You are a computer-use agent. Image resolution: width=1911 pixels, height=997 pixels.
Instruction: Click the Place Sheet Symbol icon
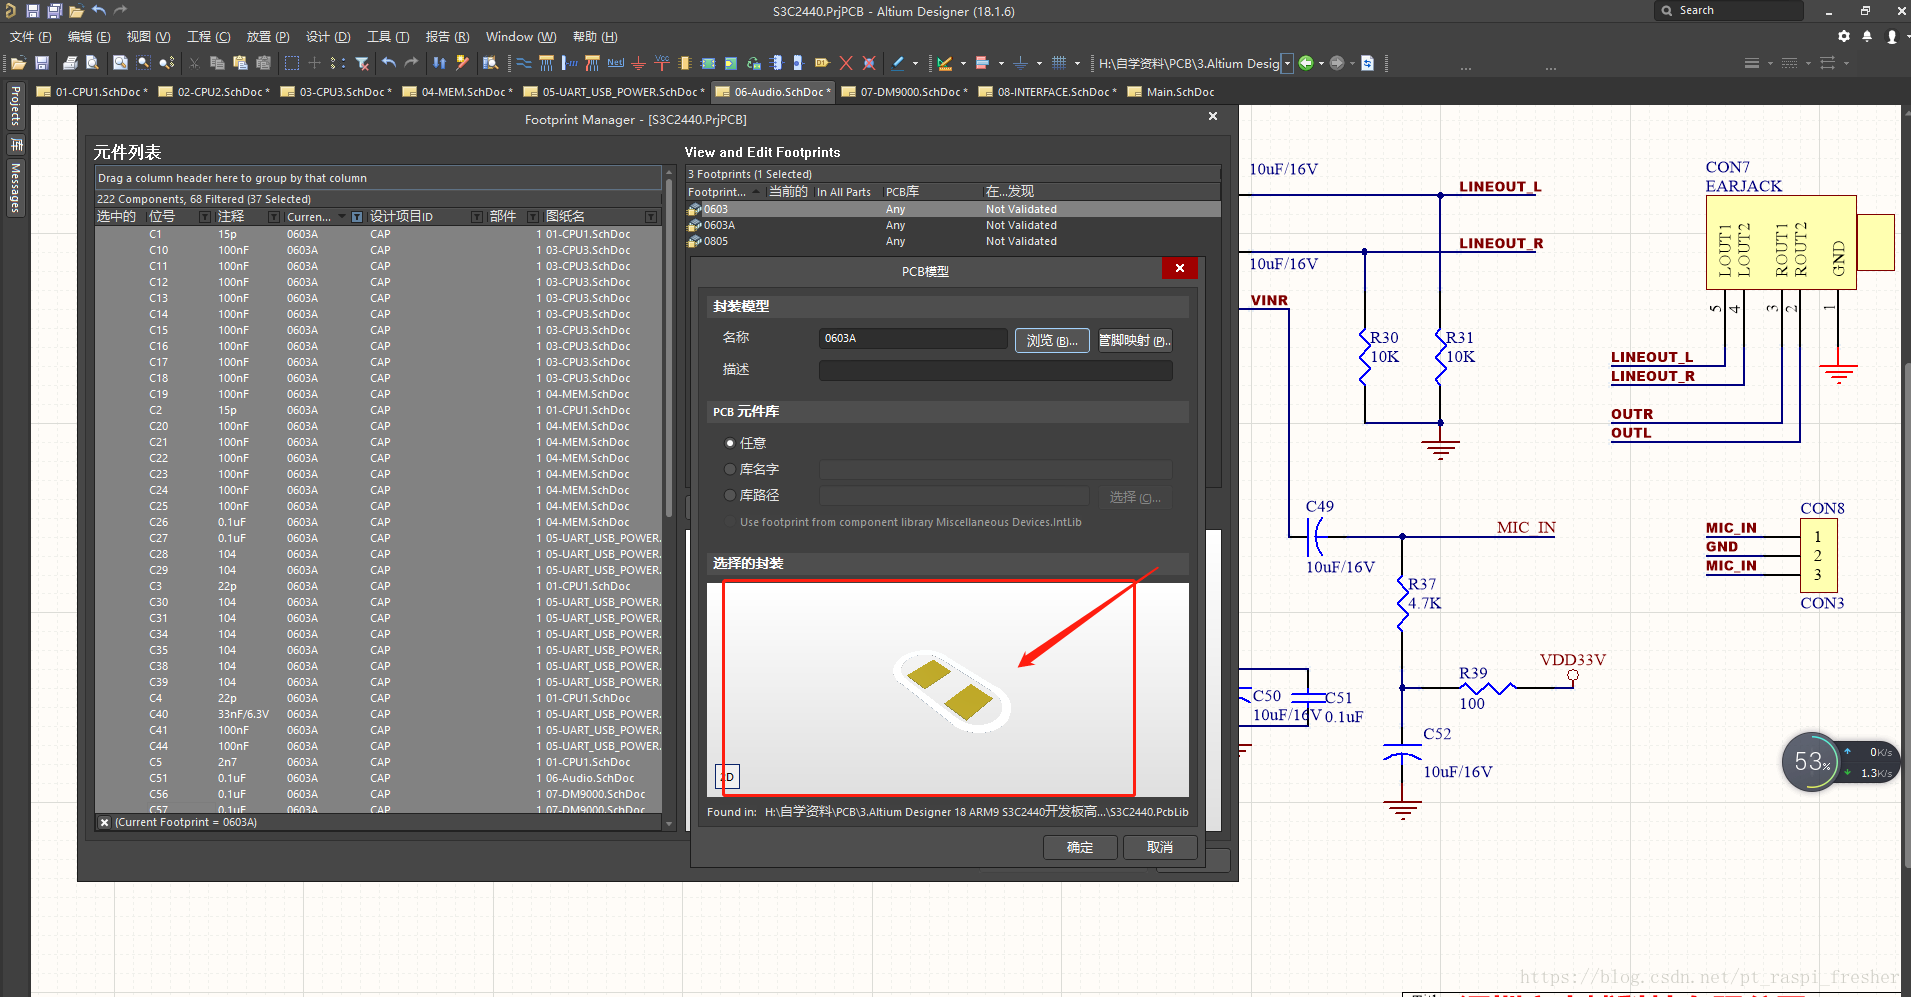pos(708,63)
